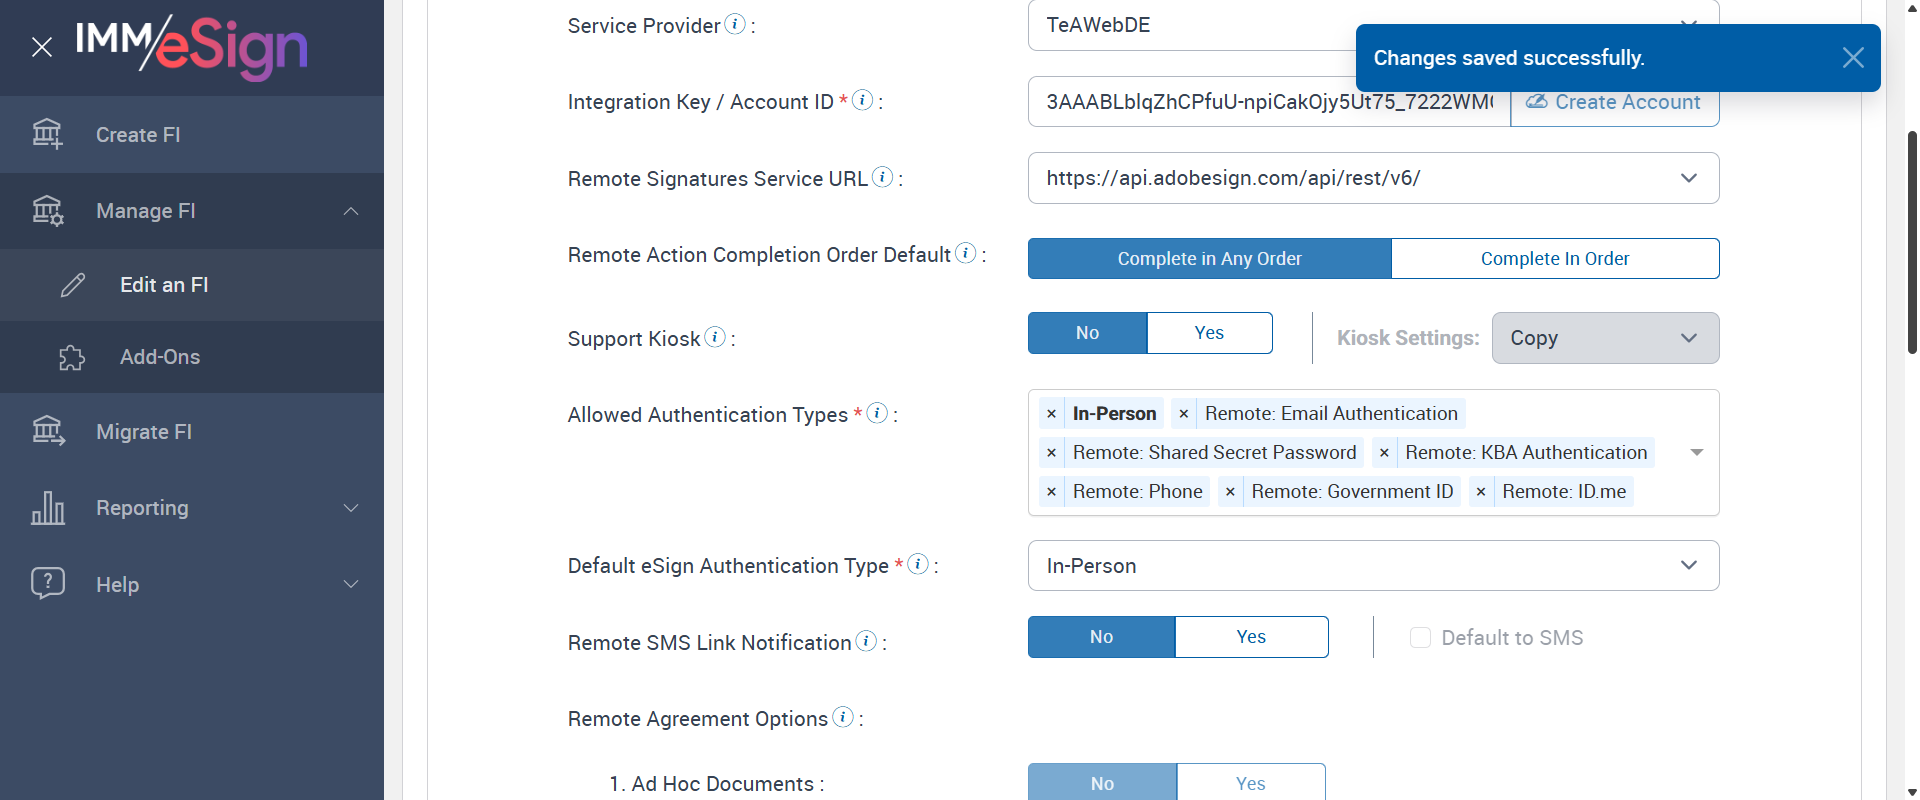The width and height of the screenshot is (1920, 800).
Task: Dismiss the Changes saved successfully notification
Action: pyautogui.click(x=1852, y=58)
